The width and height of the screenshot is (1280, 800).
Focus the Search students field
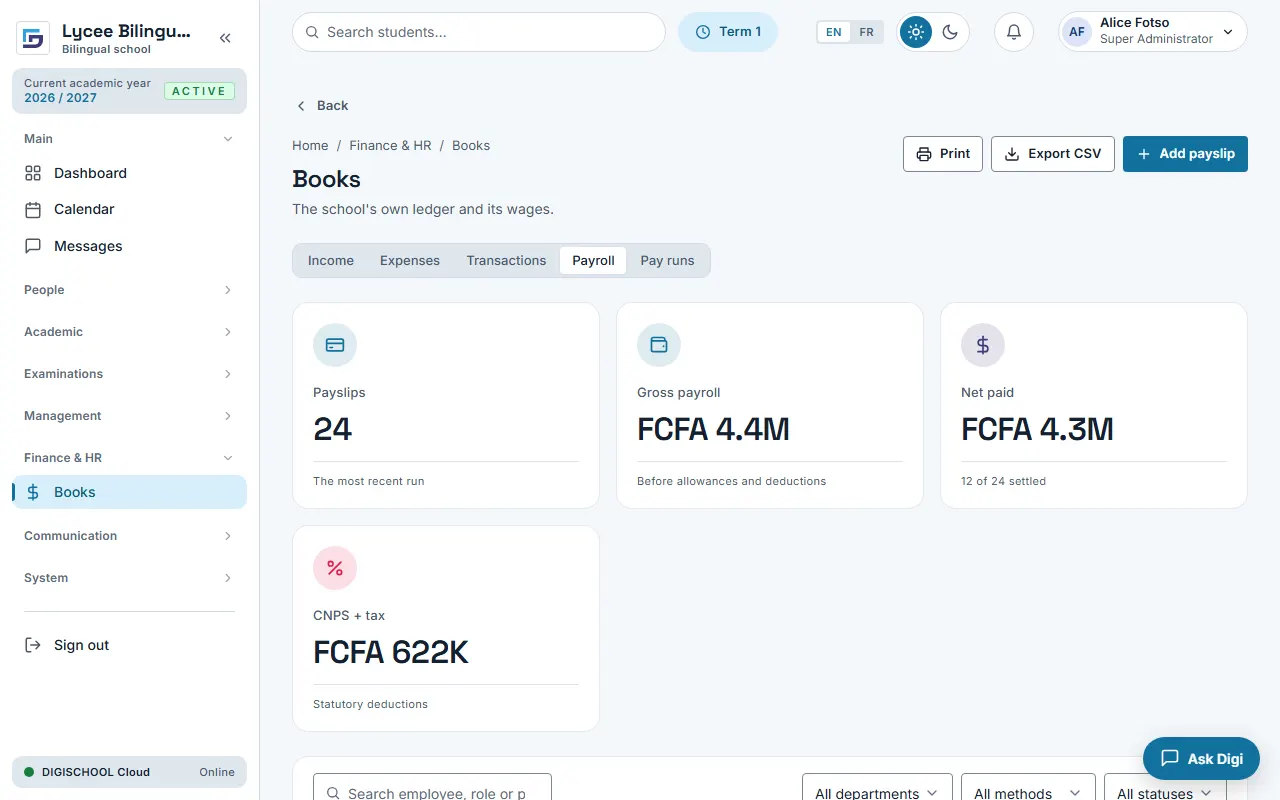click(479, 32)
